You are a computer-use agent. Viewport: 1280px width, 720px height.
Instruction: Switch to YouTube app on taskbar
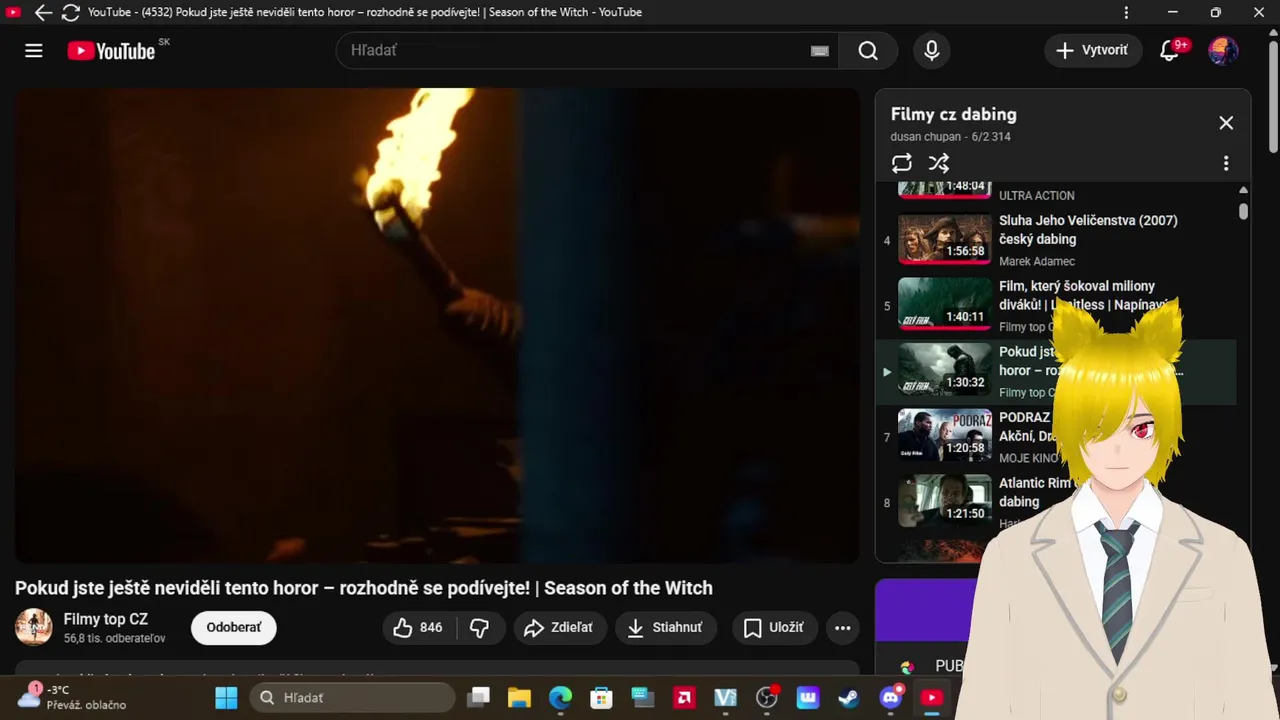pos(932,698)
